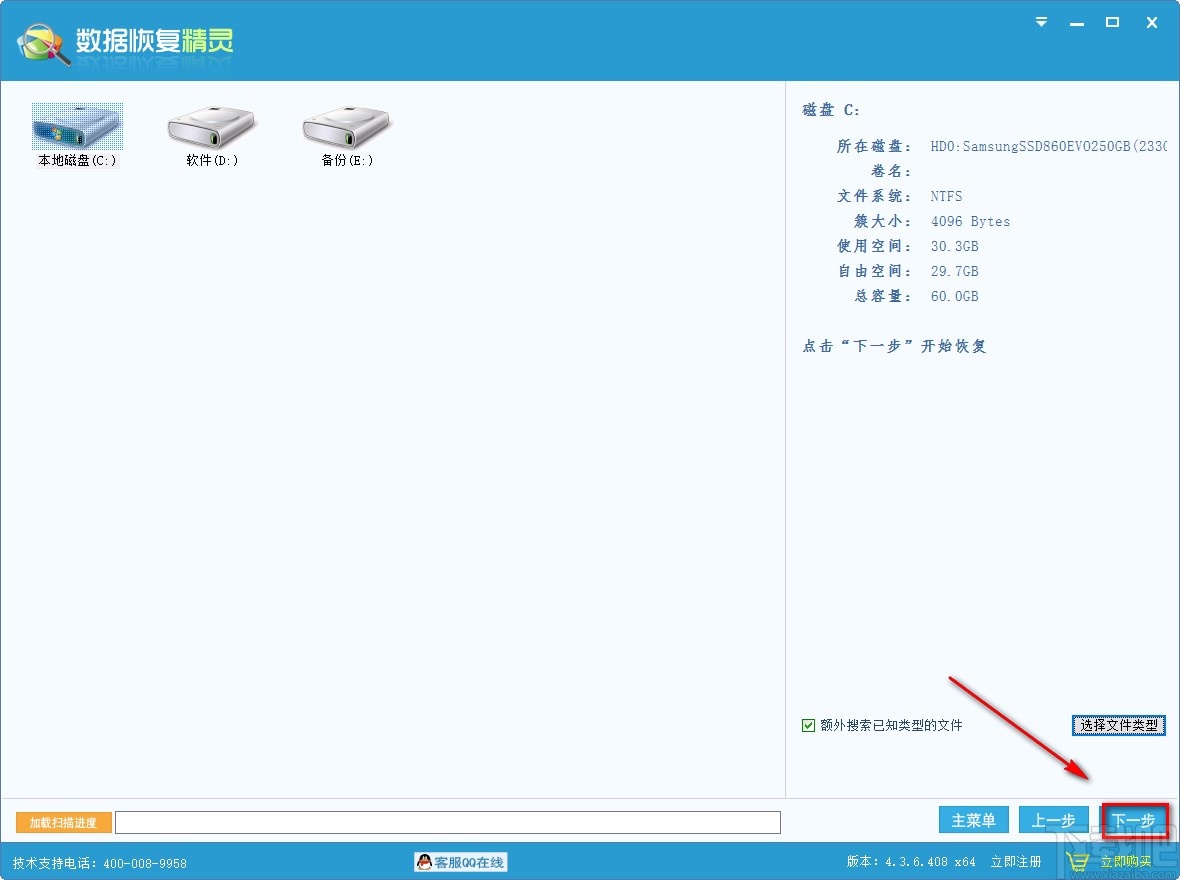Return to 主菜单 main menu
Image resolution: width=1180 pixels, height=880 pixels.
(973, 820)
